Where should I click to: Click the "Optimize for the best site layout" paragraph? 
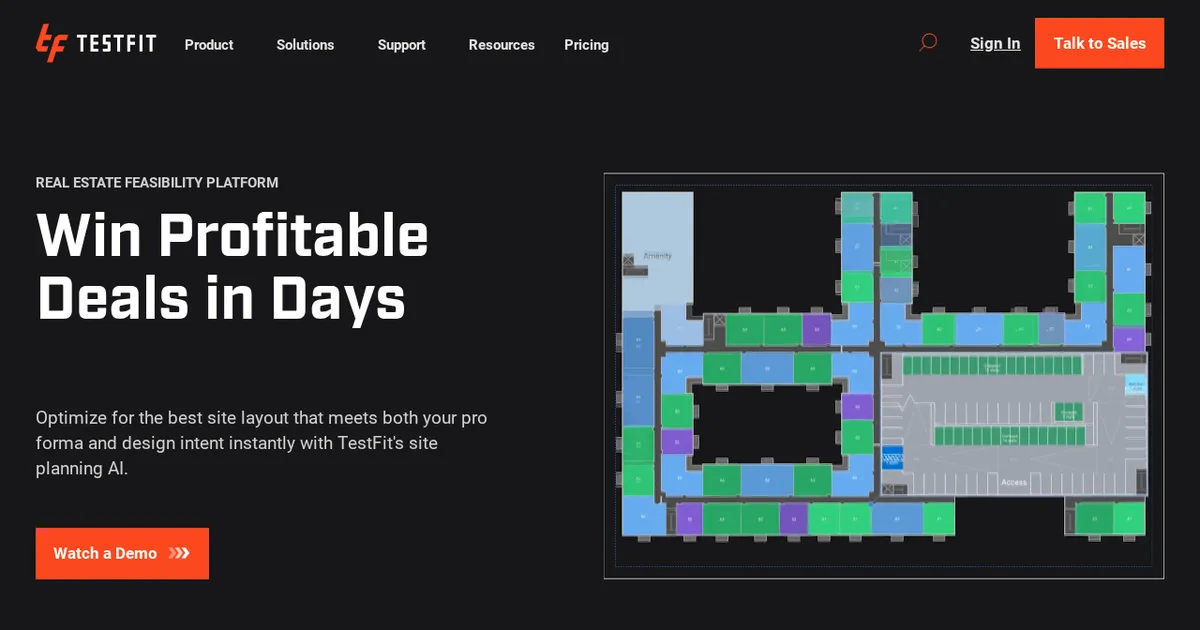[x=262, y=443]
